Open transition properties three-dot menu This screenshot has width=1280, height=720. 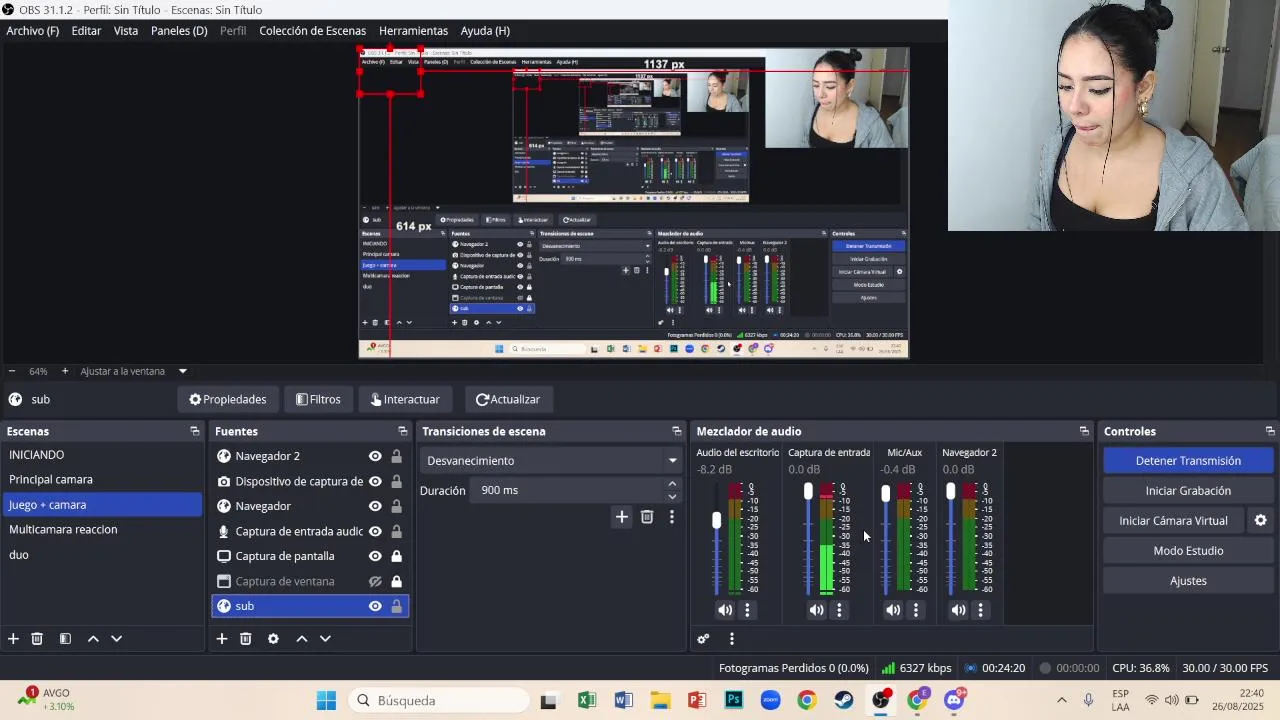(x=672, y=517)
